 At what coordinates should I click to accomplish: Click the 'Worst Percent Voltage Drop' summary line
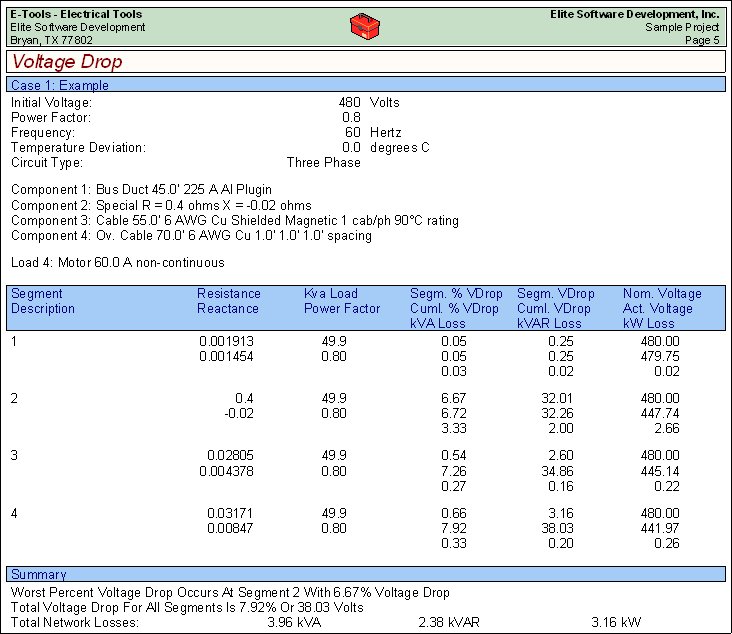[230, 592]
